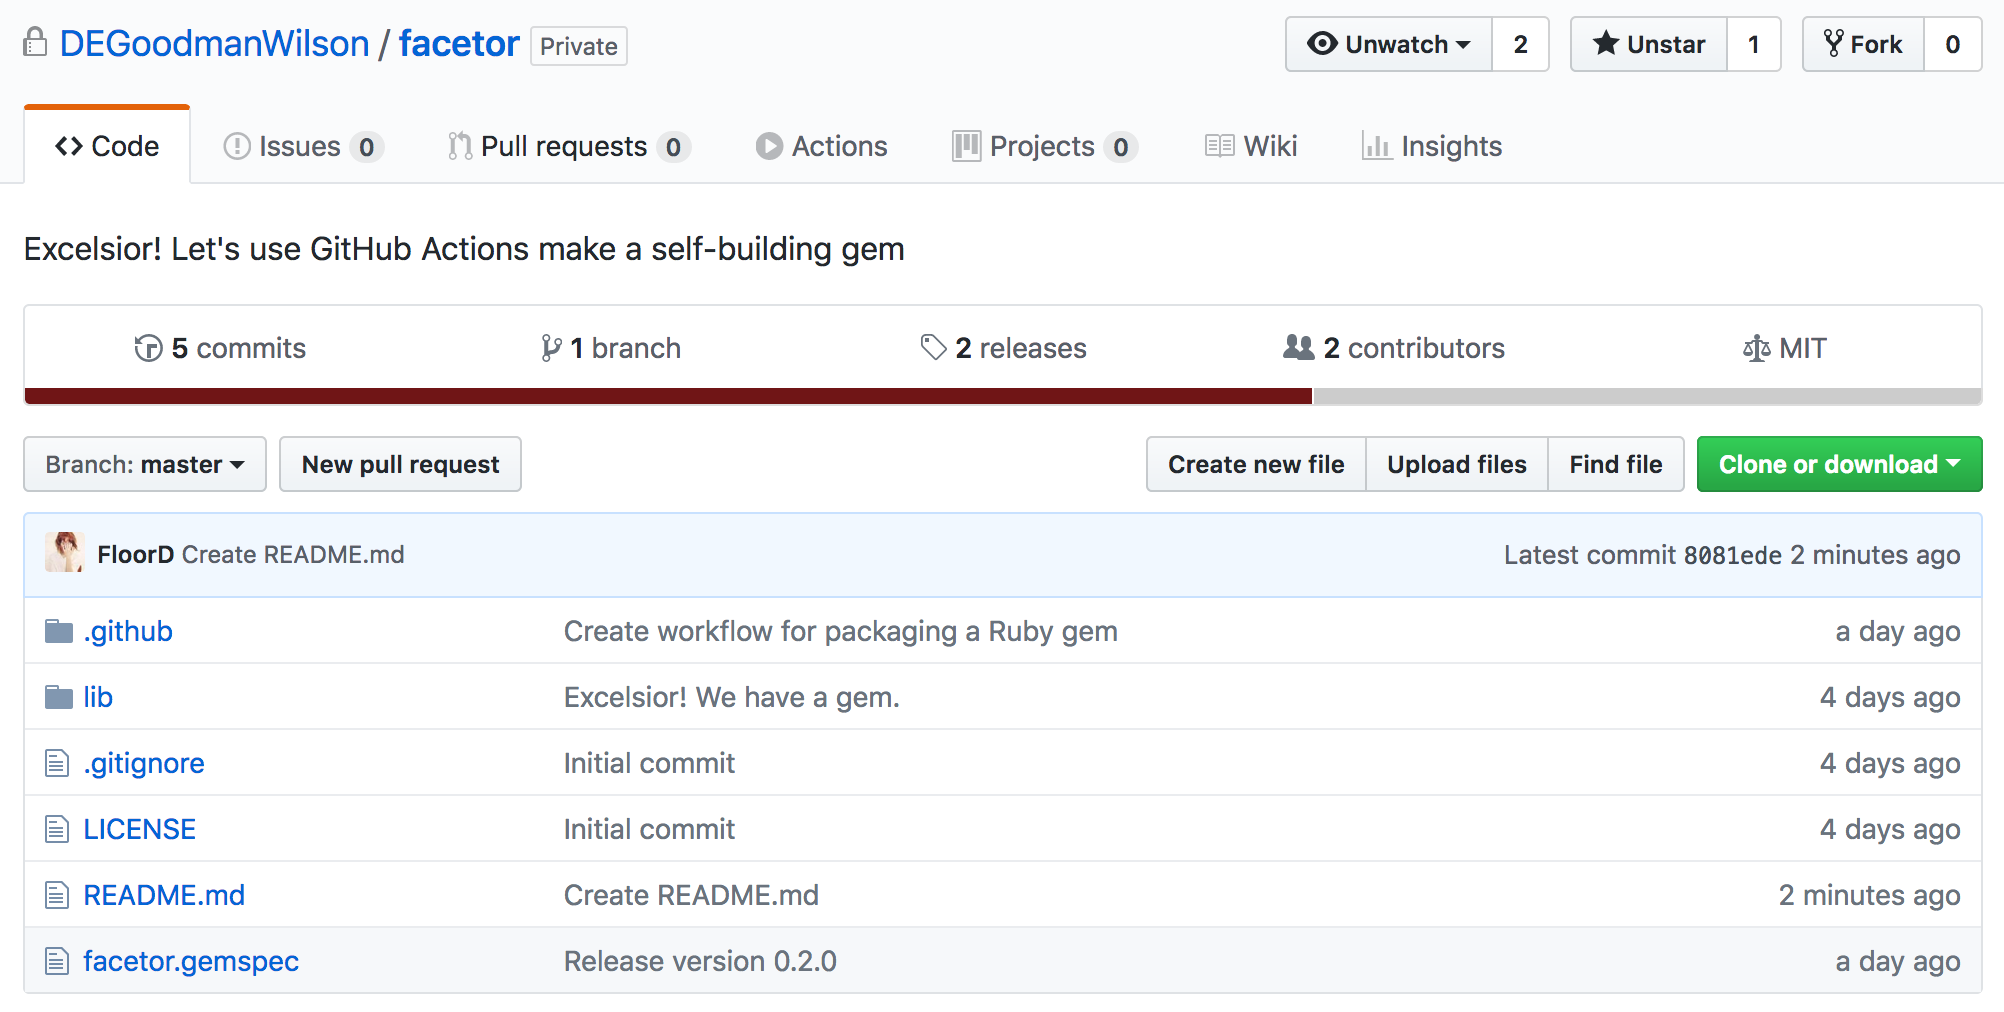This screenshot has height=1012, width=2004.
Task: Click the releases tag icon
Action: click(933, 348)
